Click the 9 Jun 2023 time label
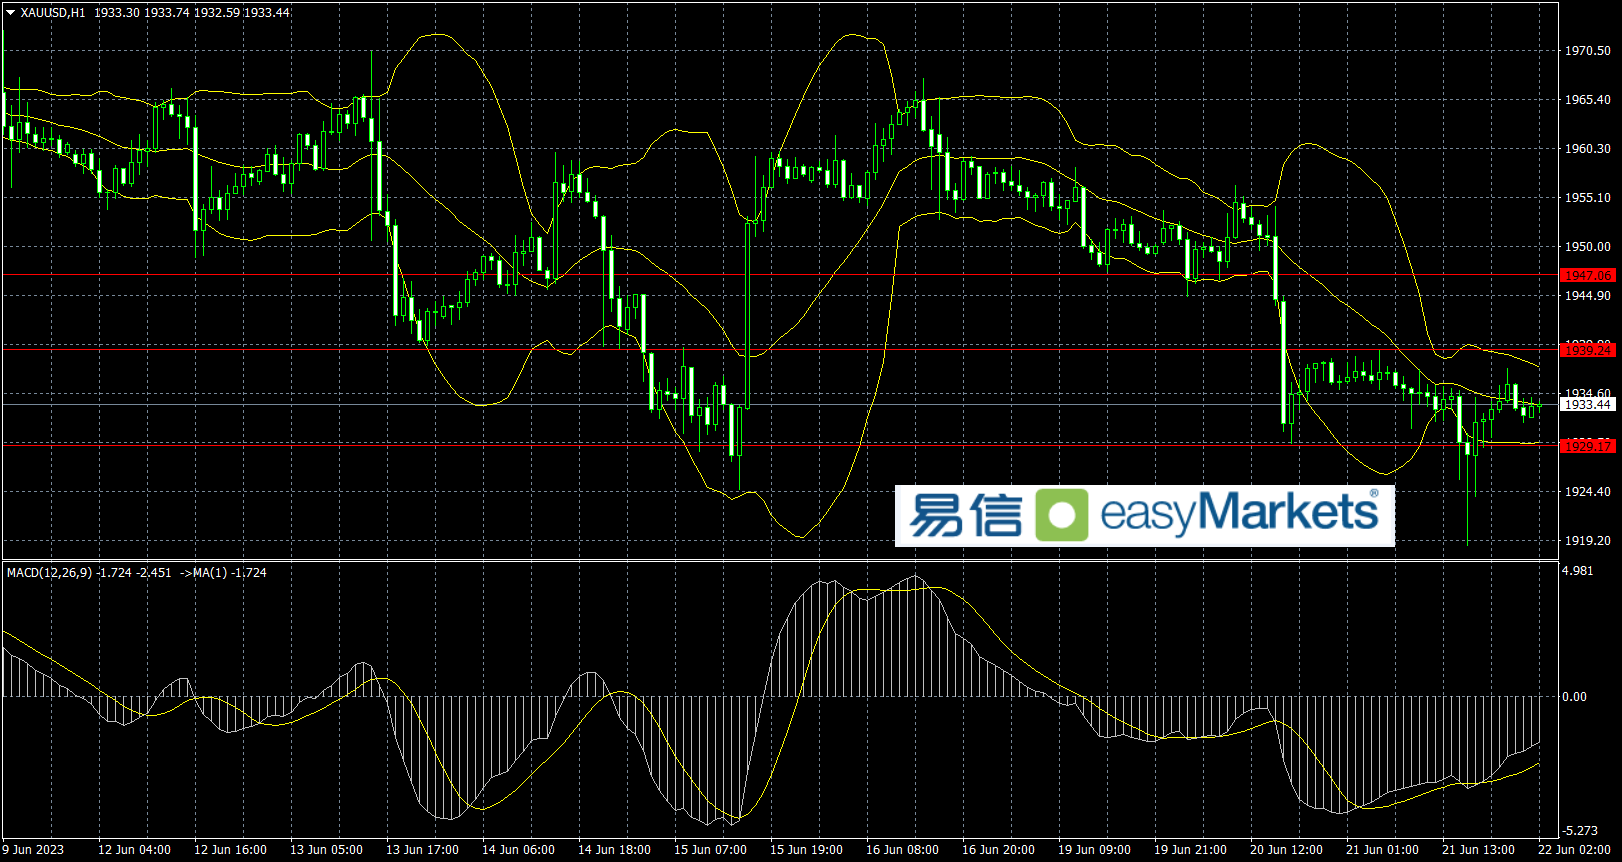The width and height of the screenshot is (1622, 862). tap(34, 850)
